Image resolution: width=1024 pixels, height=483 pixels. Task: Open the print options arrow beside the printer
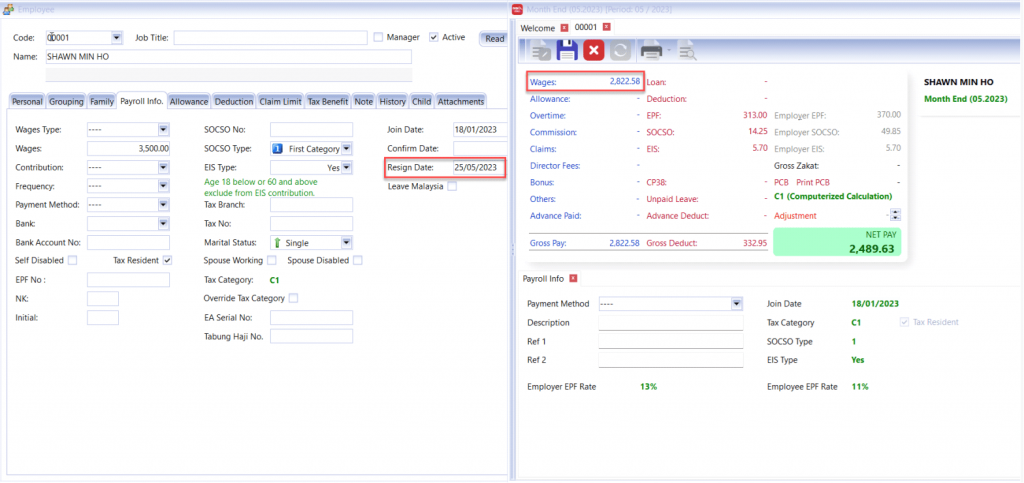(668, 51)
